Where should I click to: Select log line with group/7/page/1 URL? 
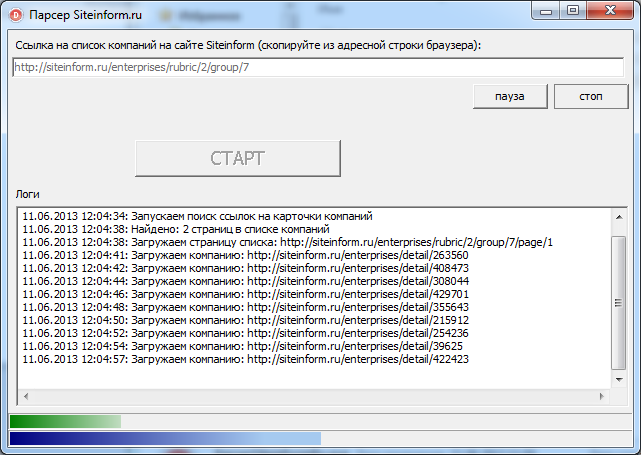point(287,242)
